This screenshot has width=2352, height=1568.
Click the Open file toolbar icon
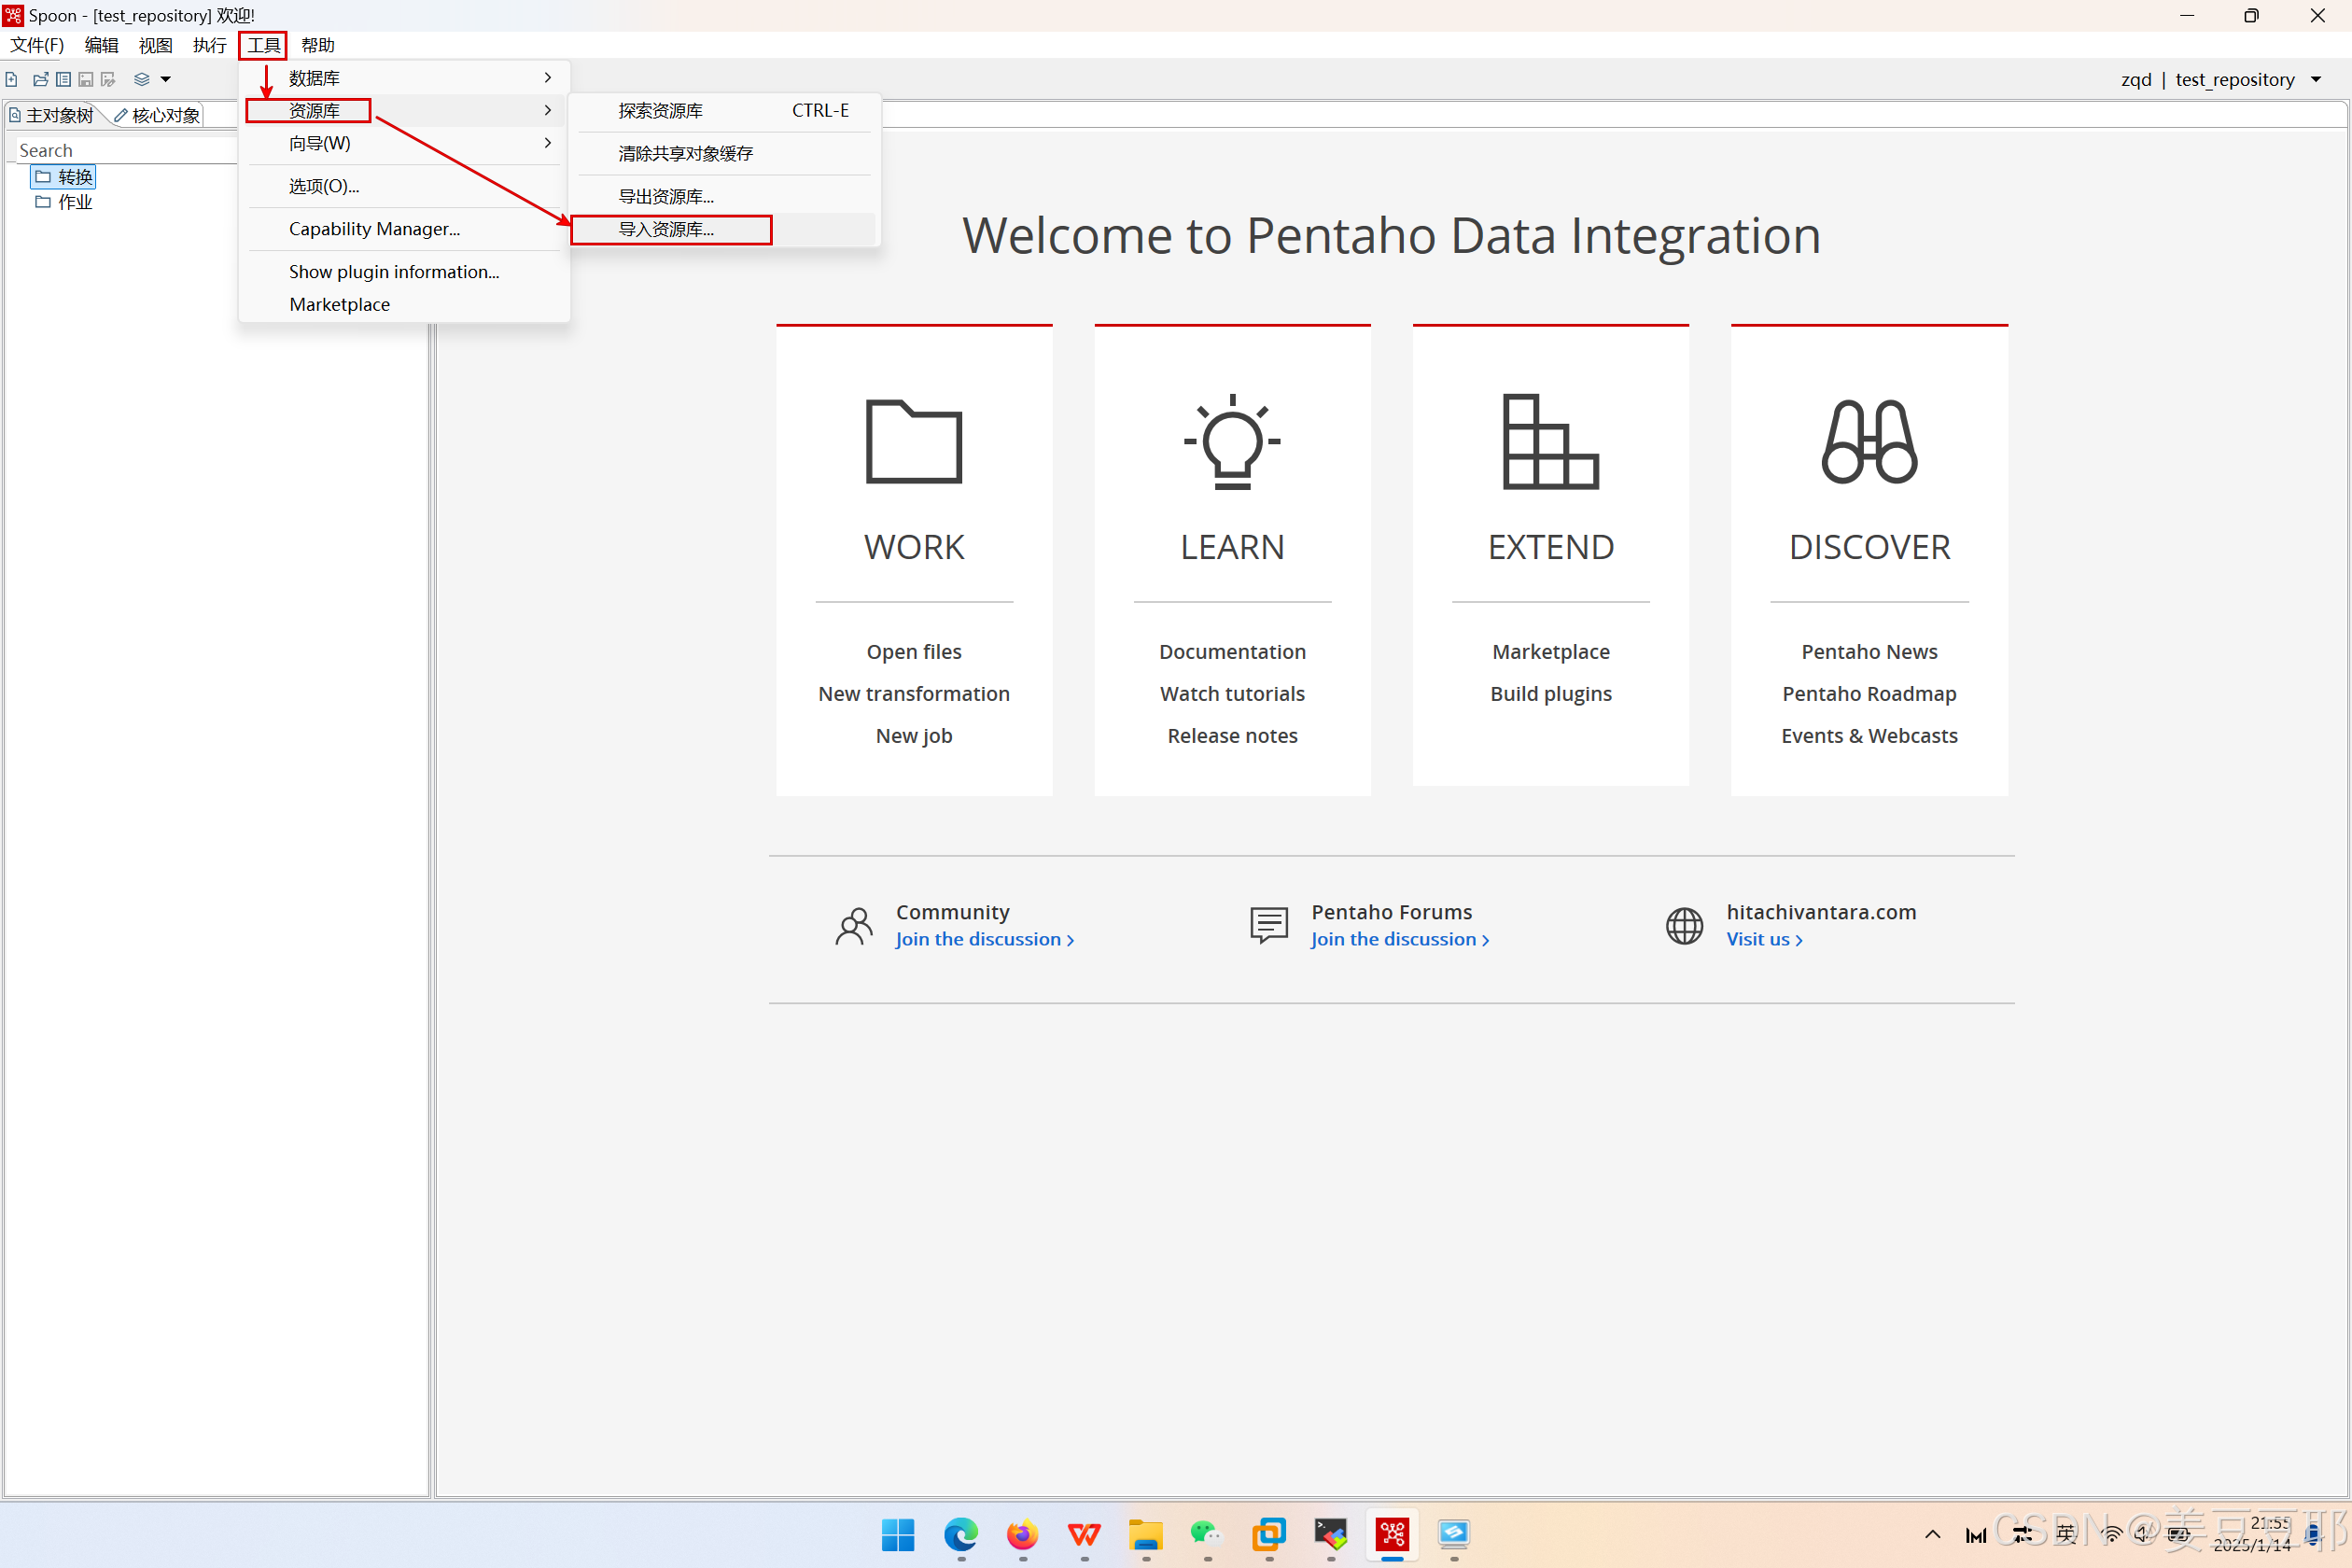click(x=40, y=79)
